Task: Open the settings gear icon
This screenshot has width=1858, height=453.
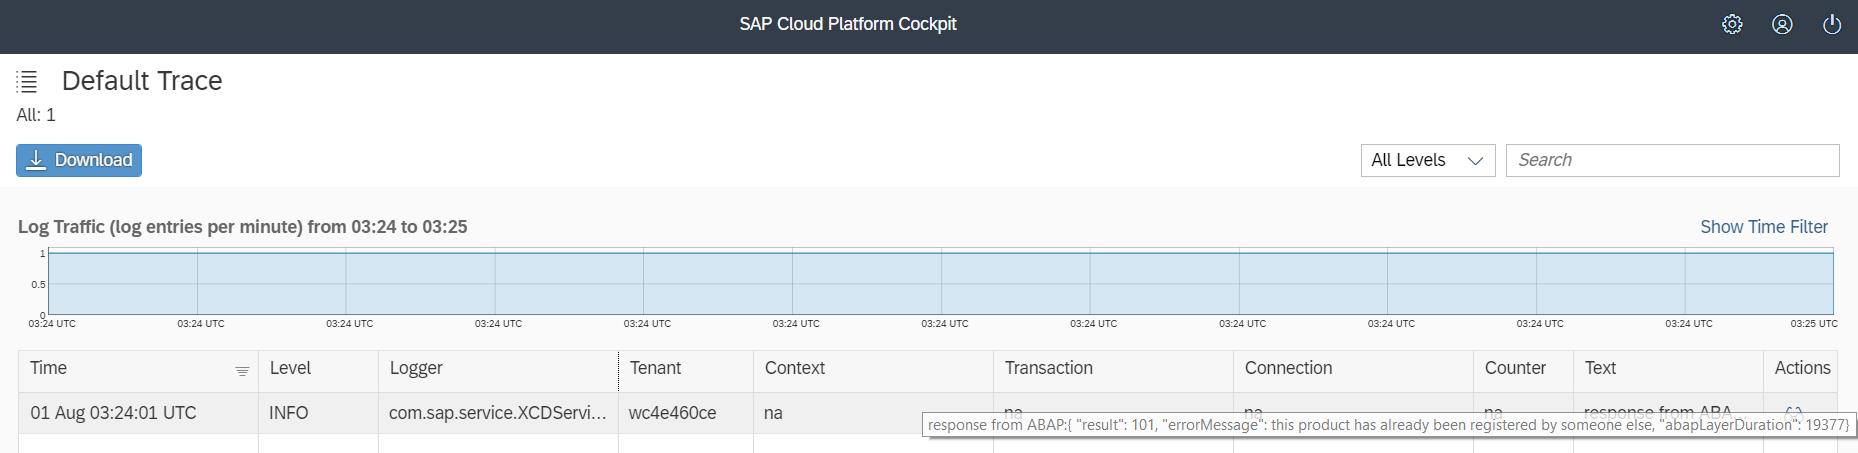Action: click(x=1732, y=24)
